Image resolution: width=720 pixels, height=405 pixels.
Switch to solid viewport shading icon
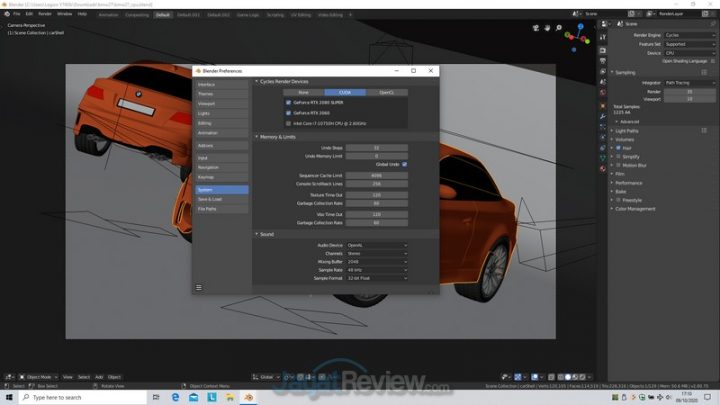coord(568,377)
